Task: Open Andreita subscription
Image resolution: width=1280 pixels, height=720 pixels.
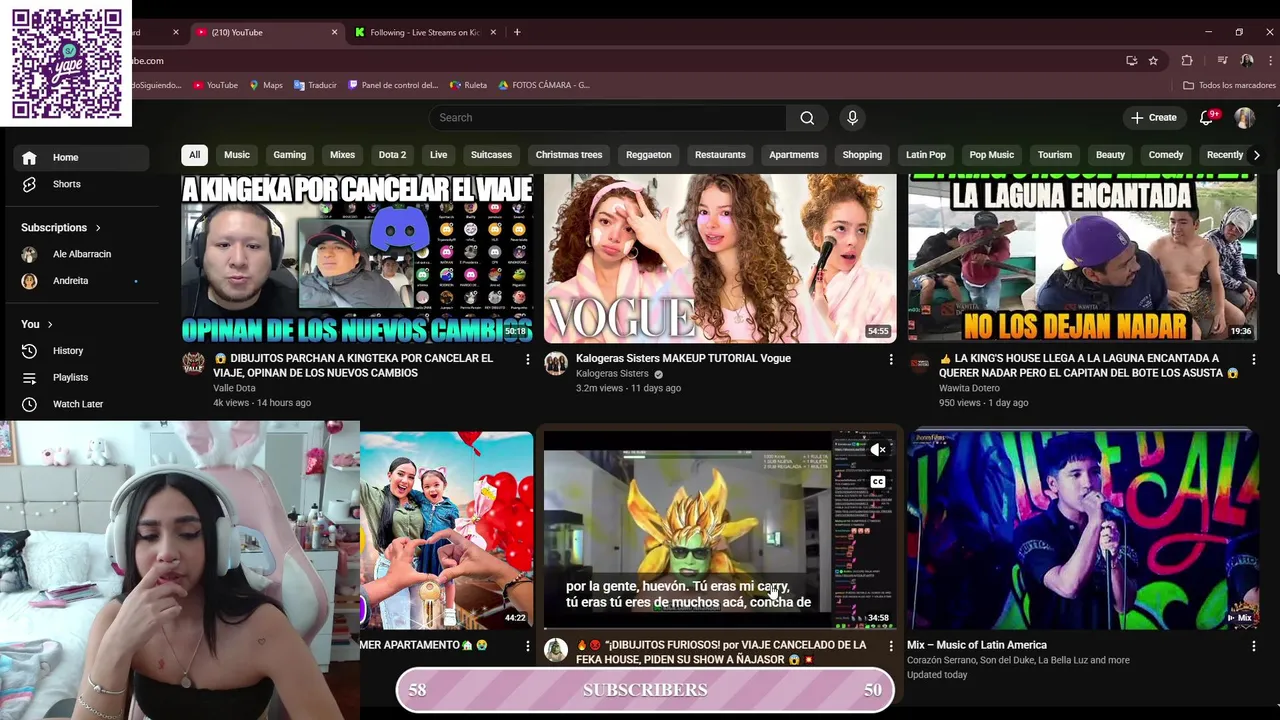Action: pyautogui.click(x=81, y=281)
